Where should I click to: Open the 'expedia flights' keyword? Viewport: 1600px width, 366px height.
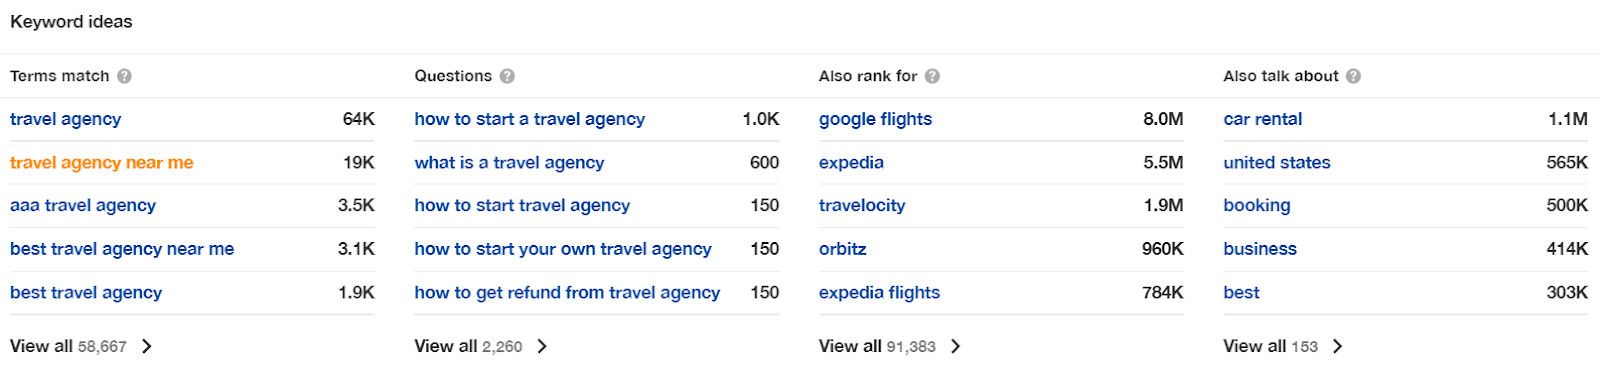pyautogui.click(x=879, y=292)
